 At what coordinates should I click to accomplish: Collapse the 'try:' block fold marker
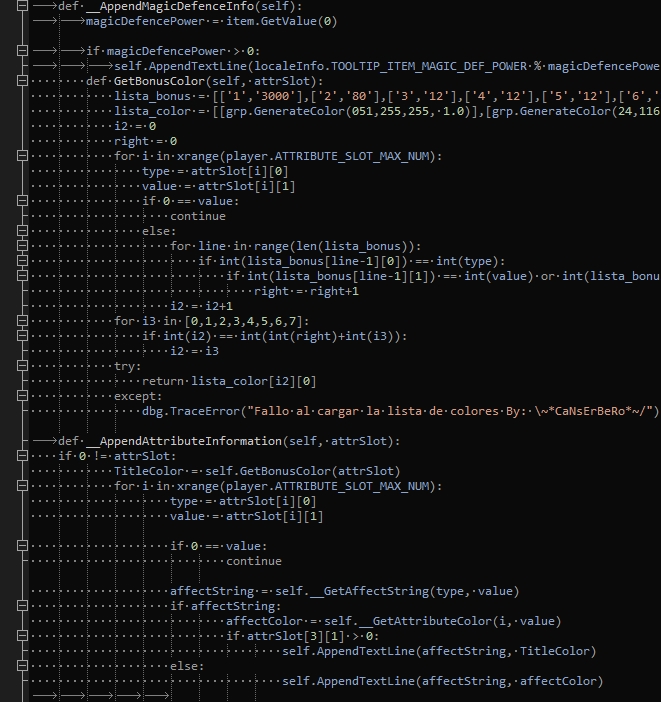22,366
